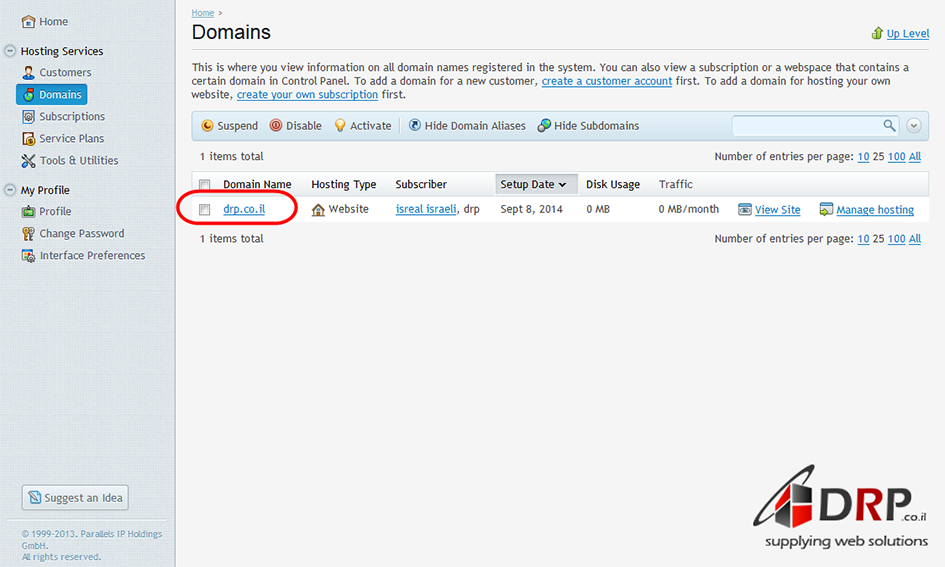Toggle the select-all checkbox in header

[205, 185]
